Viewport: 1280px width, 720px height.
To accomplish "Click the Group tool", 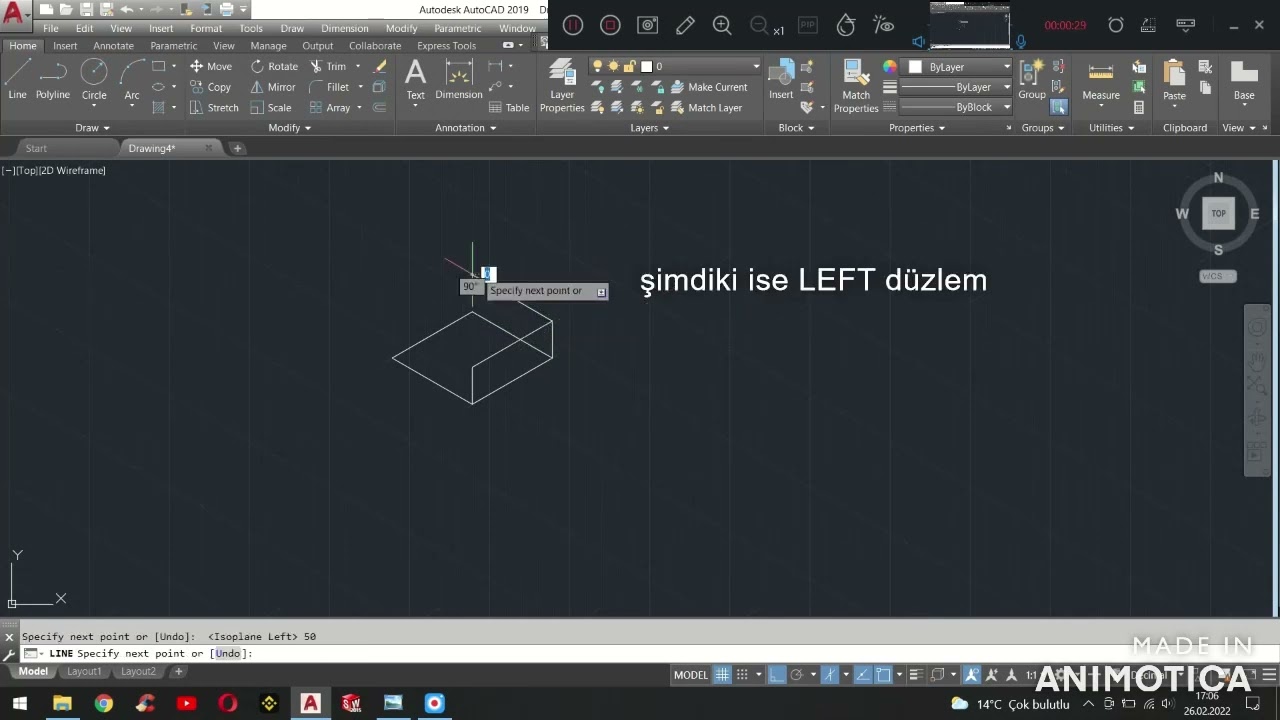I will tap(1032, 80).
